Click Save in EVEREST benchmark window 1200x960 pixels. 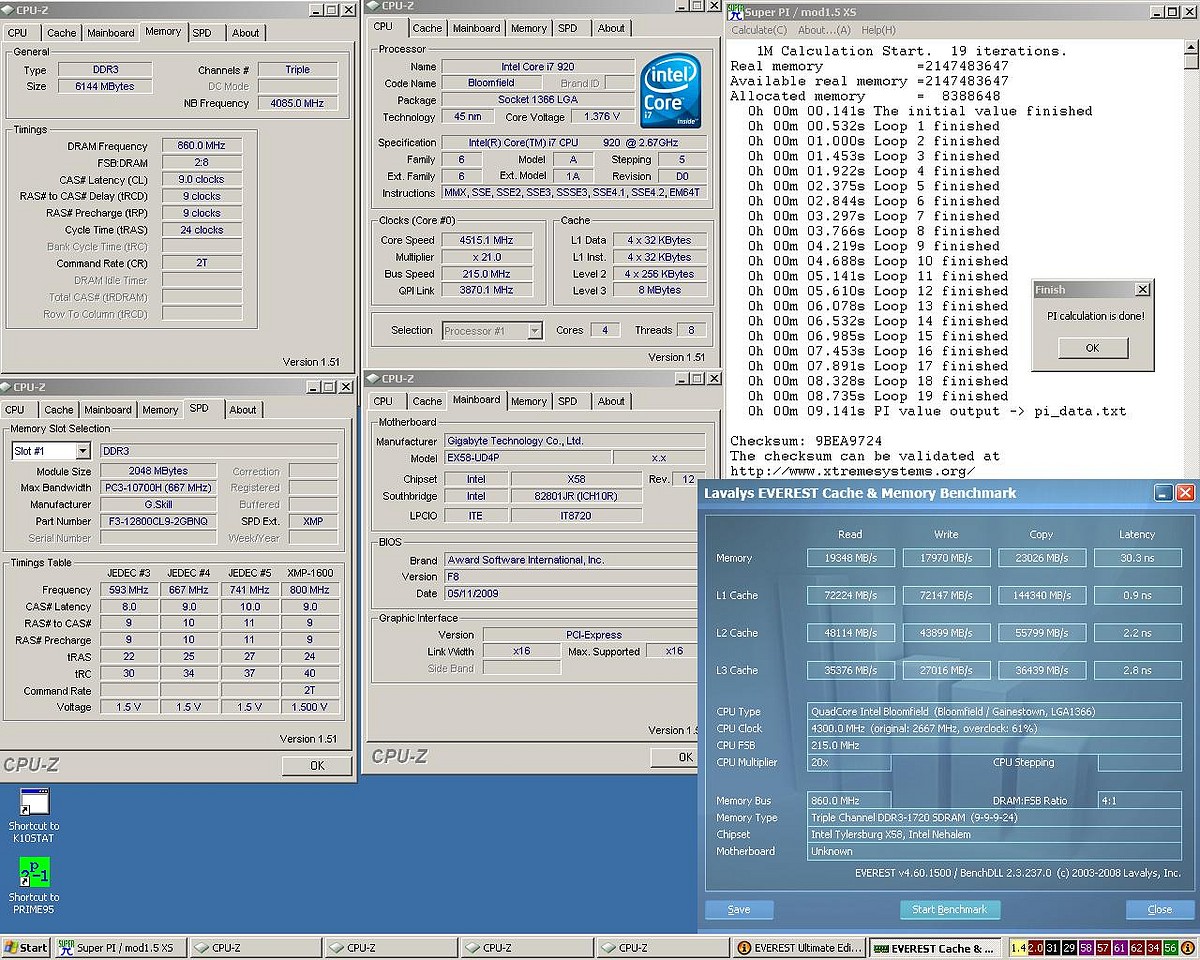point(739,910)
